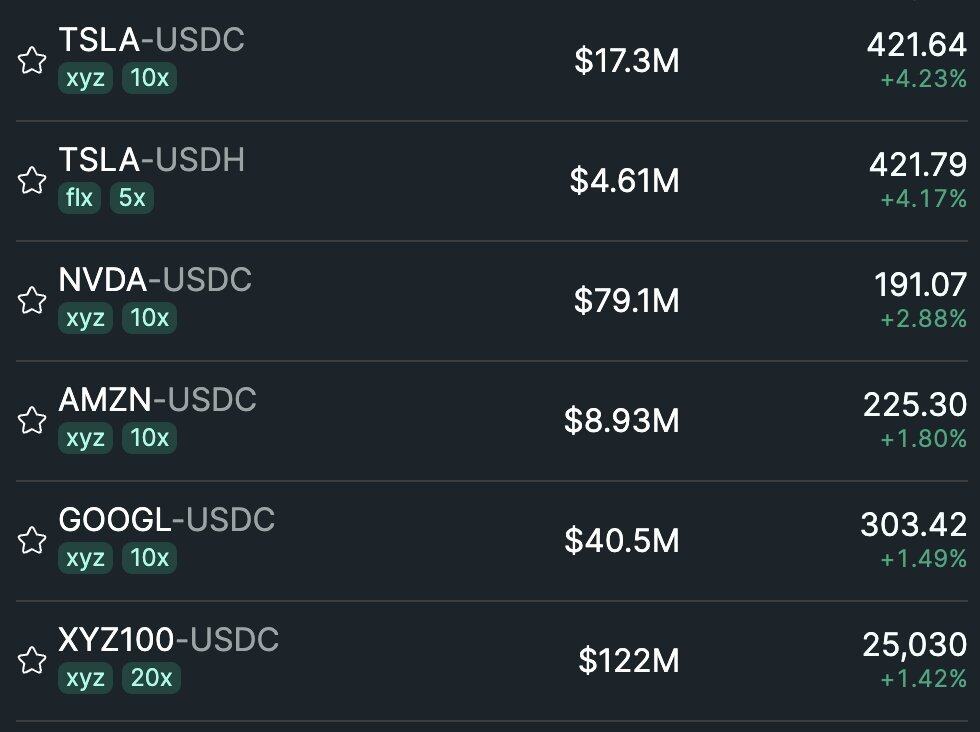Screen dimensions: 980x732
Task: Mark GOOGL-USDC as favorite with star
Action: point(32,541)
